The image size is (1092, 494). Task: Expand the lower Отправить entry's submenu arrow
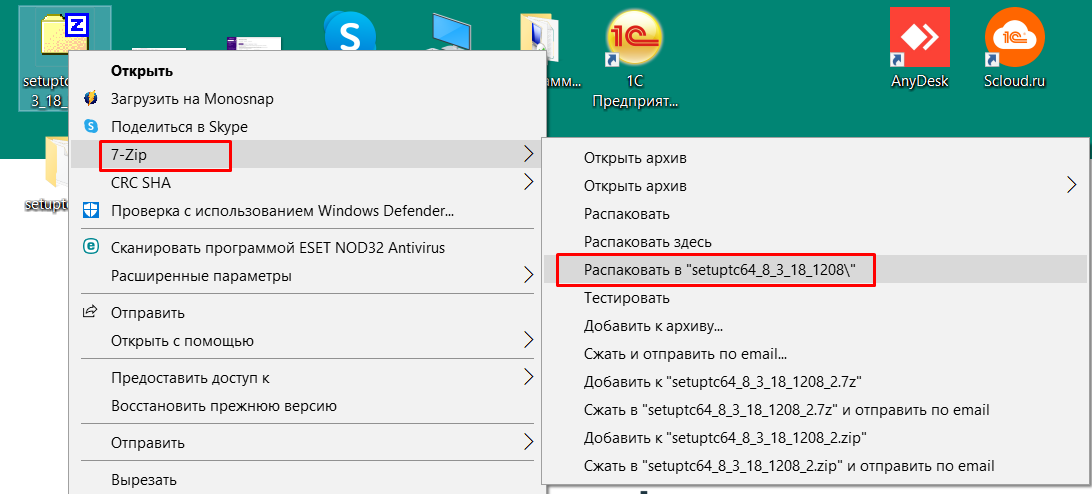pyautogui.click(x=529, y=442)
